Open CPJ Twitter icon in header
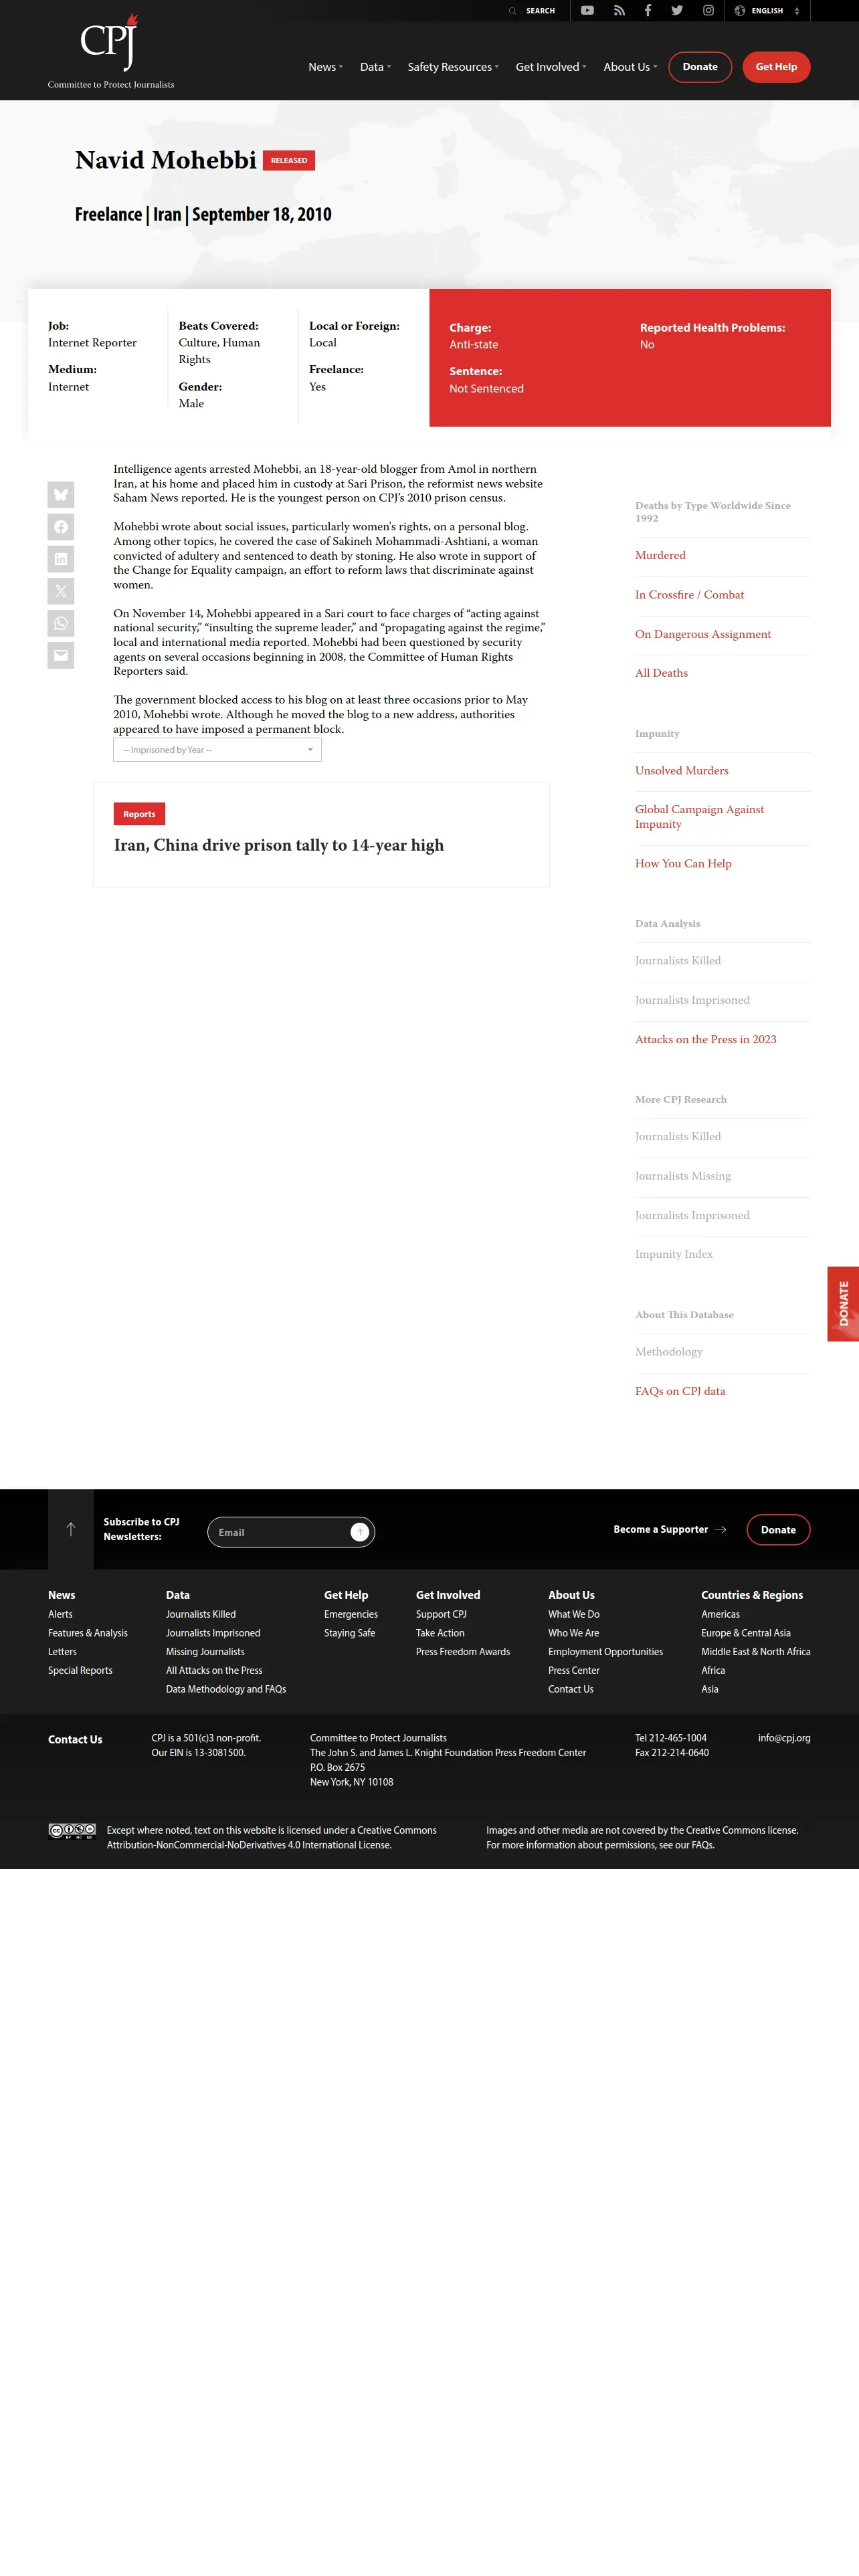859x2576 pixels. click(x=677, y=10)
